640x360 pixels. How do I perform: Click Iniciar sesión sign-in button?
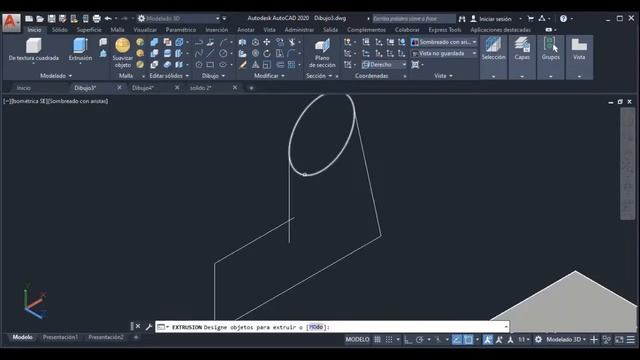(495, 19)
